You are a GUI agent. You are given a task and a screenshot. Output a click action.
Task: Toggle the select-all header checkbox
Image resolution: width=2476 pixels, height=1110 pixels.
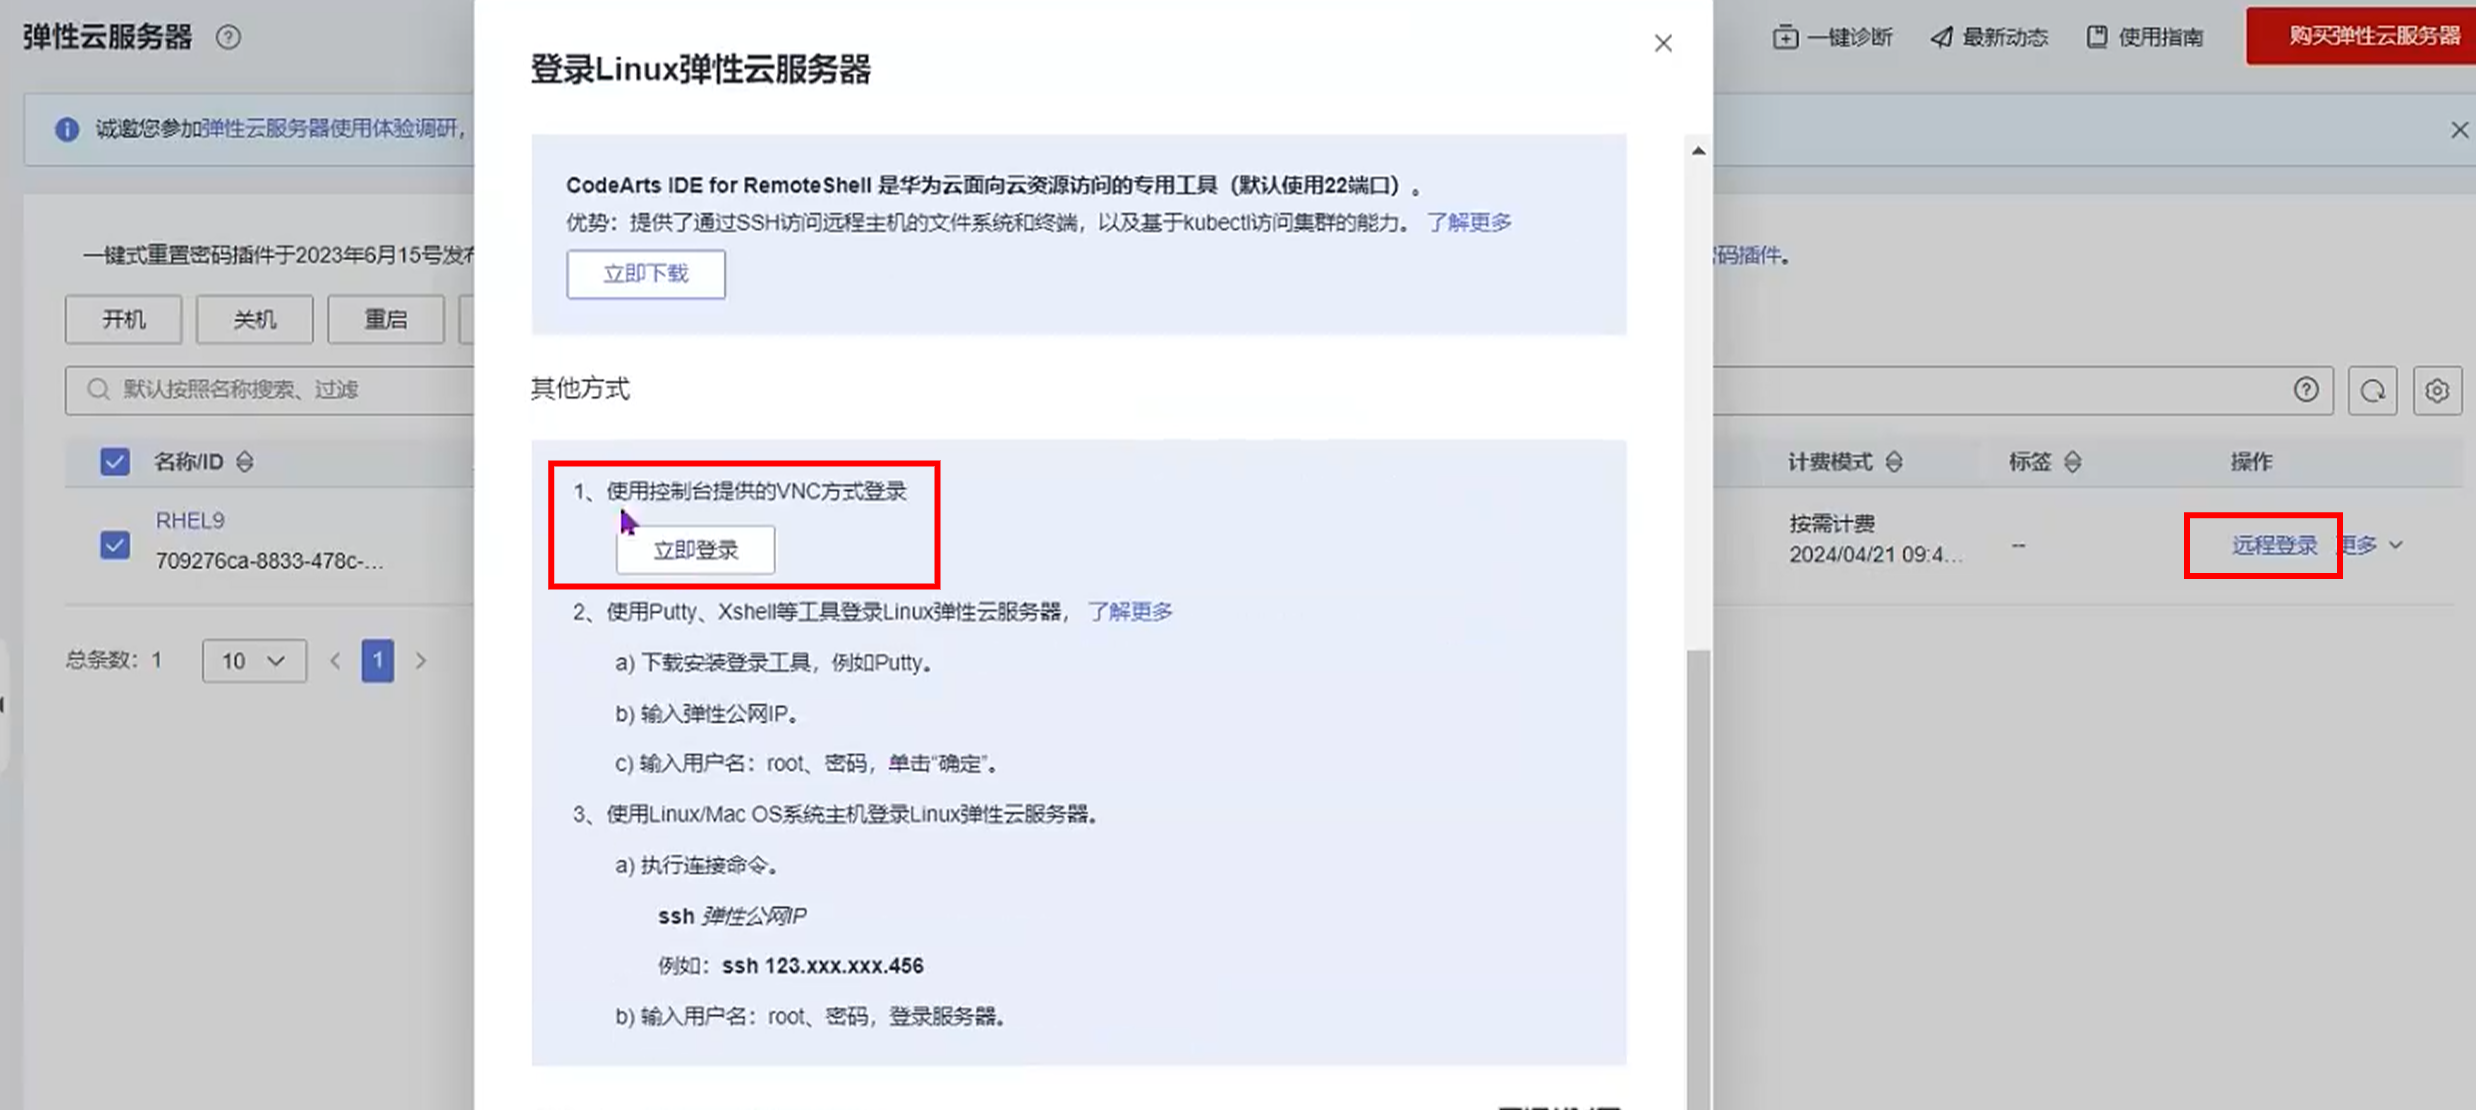[x=115, y=462]
